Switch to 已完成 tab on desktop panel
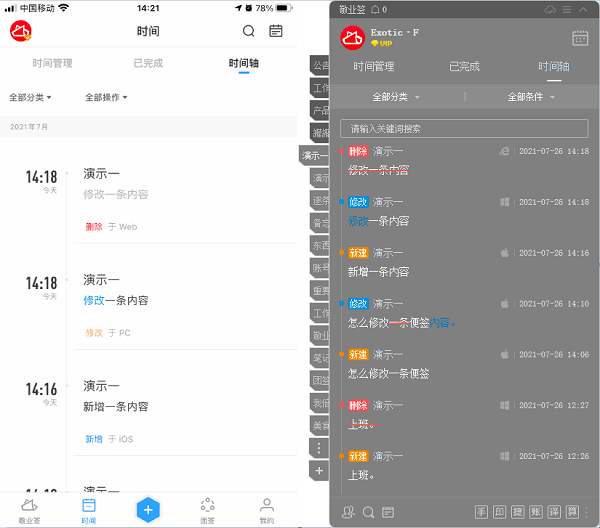This screenshot has height=528, width=600. point(464,67)
